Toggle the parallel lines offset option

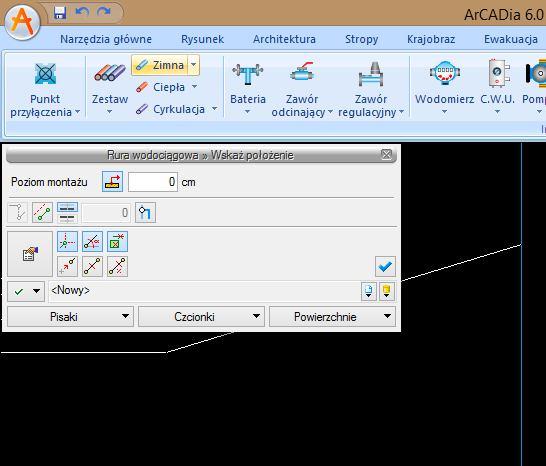[67, 212]
